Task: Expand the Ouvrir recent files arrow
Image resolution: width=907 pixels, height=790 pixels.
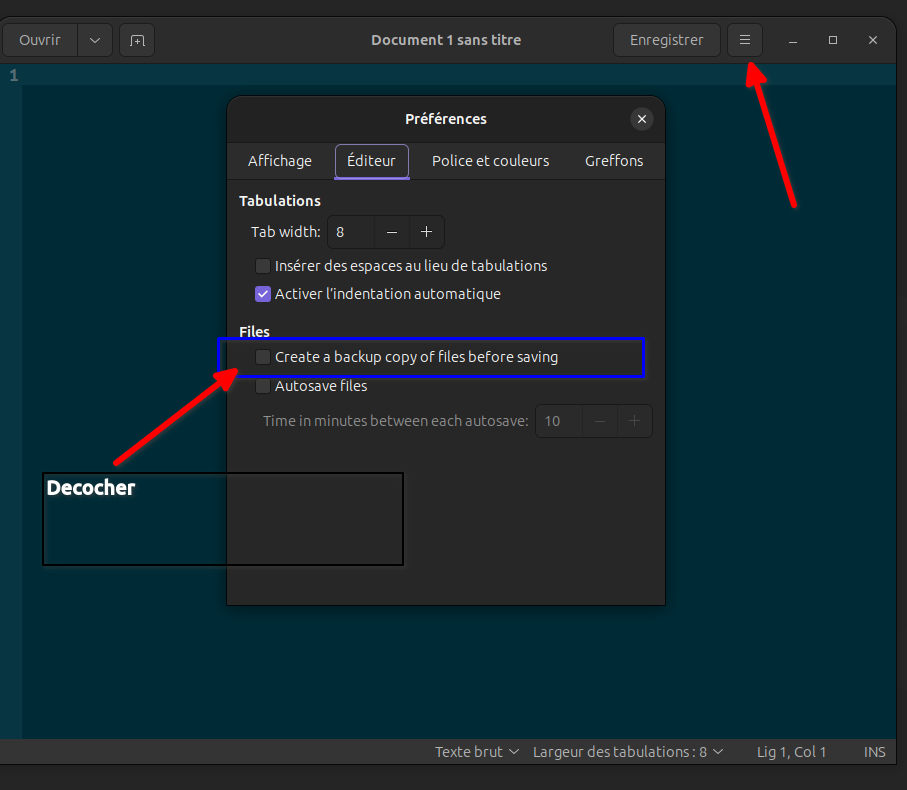Action: coord(95,40)
